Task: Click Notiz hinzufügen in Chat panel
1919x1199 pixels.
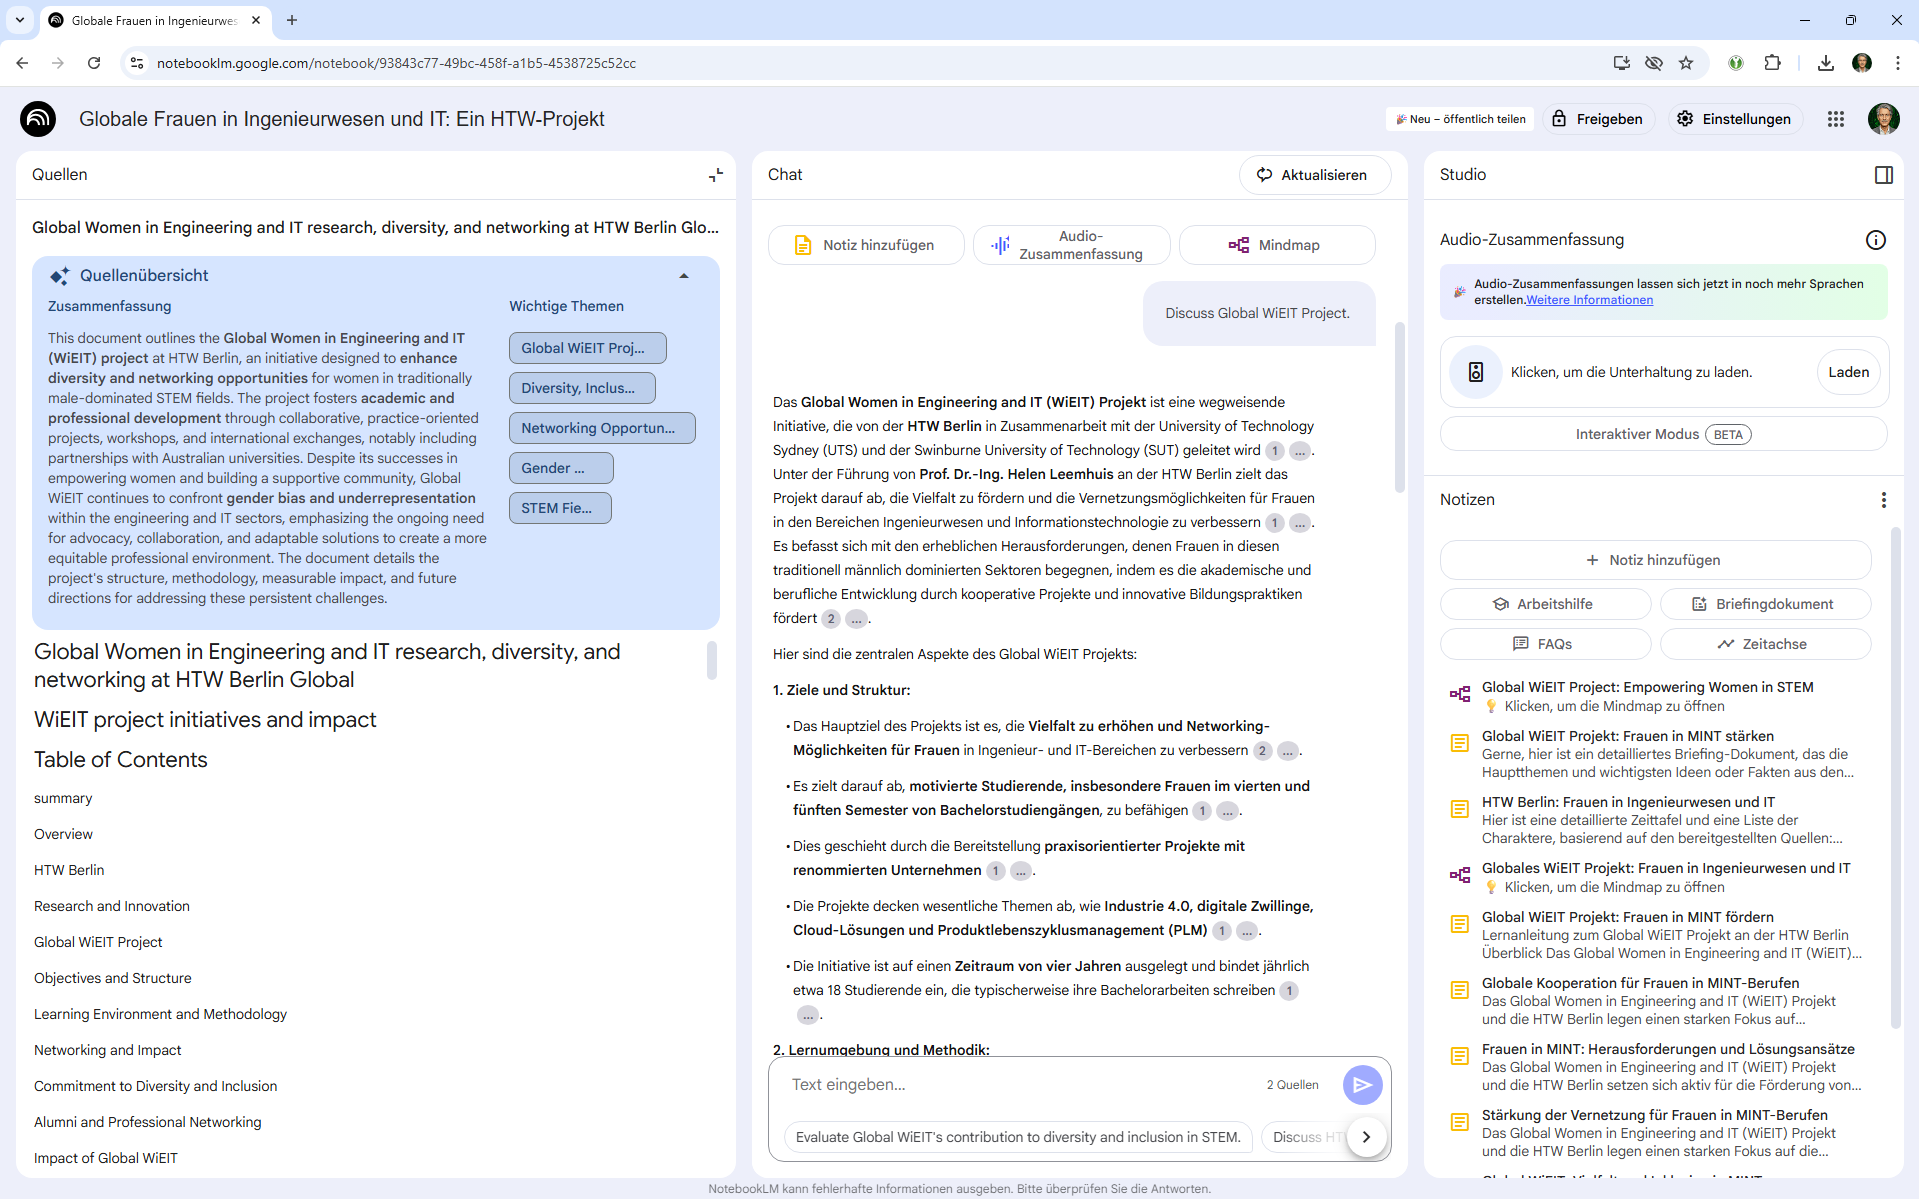Action: [865, 245]
